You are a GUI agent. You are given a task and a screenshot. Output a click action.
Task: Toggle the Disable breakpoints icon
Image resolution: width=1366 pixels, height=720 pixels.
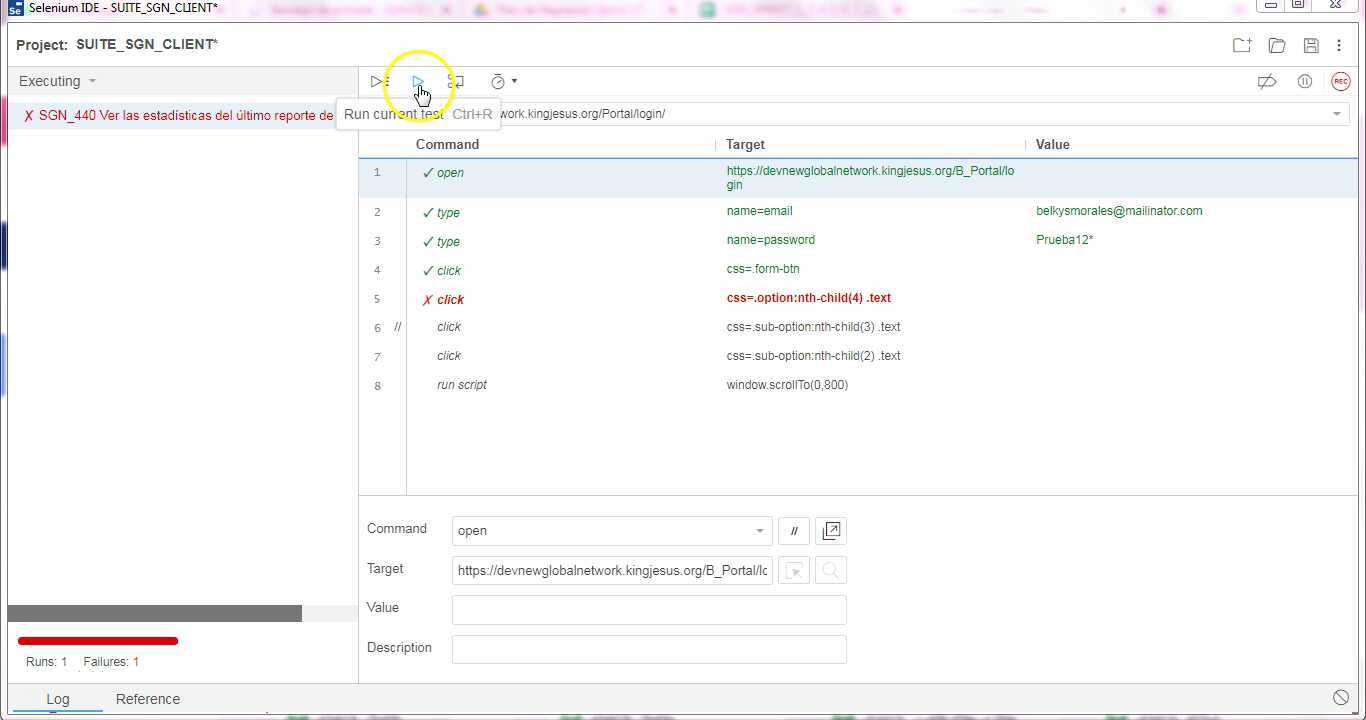1267,81
